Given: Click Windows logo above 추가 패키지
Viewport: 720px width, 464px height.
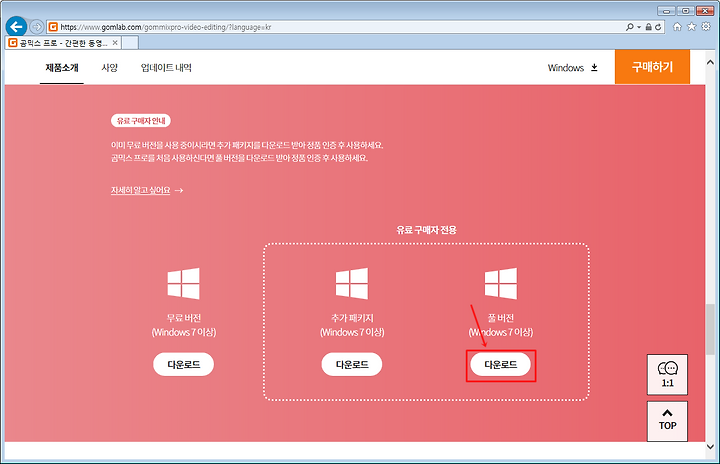Looking at the screenshot, I should tap(352, 283).
